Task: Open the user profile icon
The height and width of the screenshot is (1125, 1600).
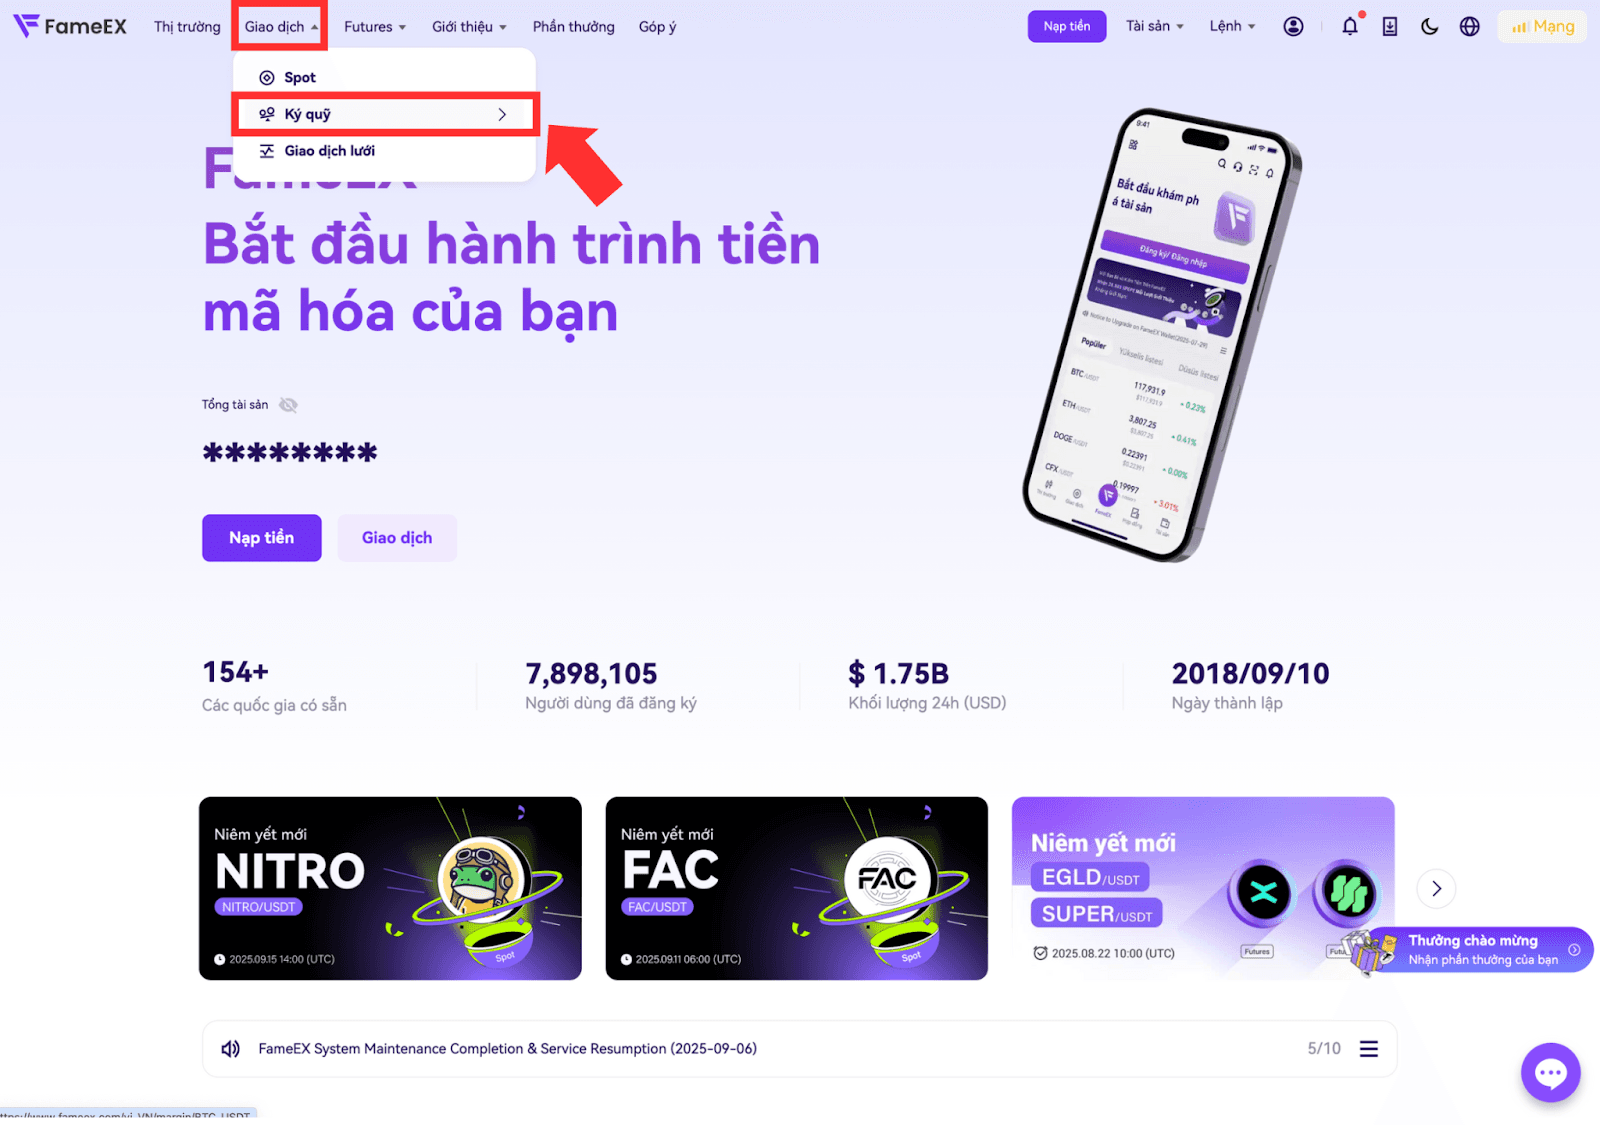Action: [x=1293, y=27]
